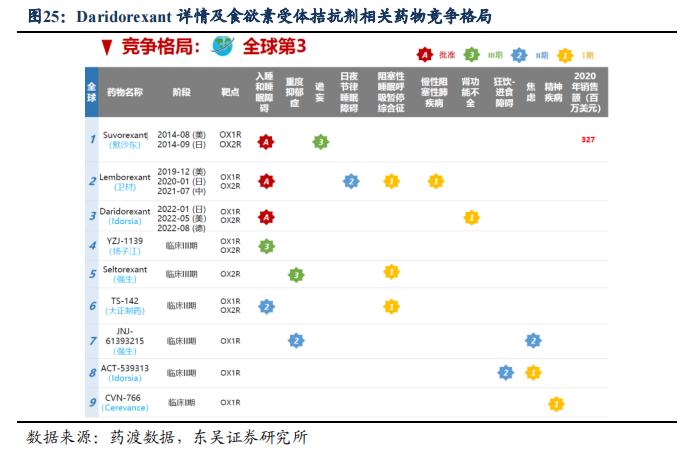The width and height of the screenshot is (694, 454).
Task: Click the drug name ACT-539313
Action: tap(125, 368)
